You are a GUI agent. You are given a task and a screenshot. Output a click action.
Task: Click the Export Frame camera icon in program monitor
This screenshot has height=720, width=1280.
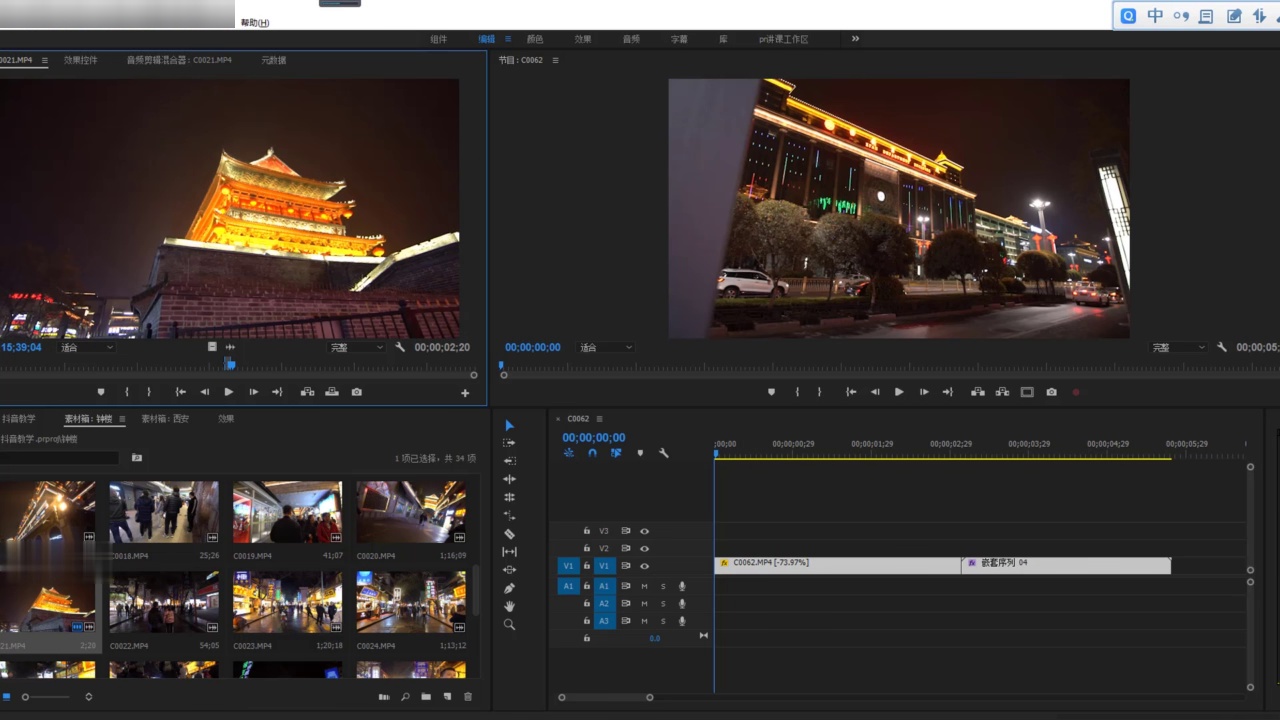point(1051,392)
